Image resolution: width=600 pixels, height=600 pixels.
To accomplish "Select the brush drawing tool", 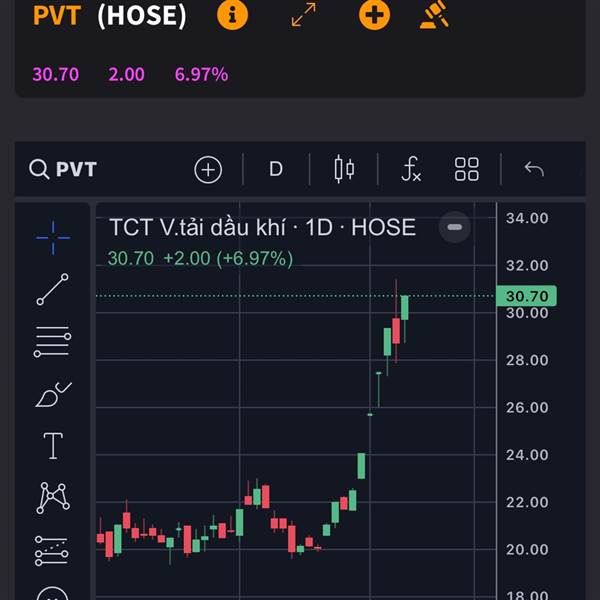I will coord(53,395).
